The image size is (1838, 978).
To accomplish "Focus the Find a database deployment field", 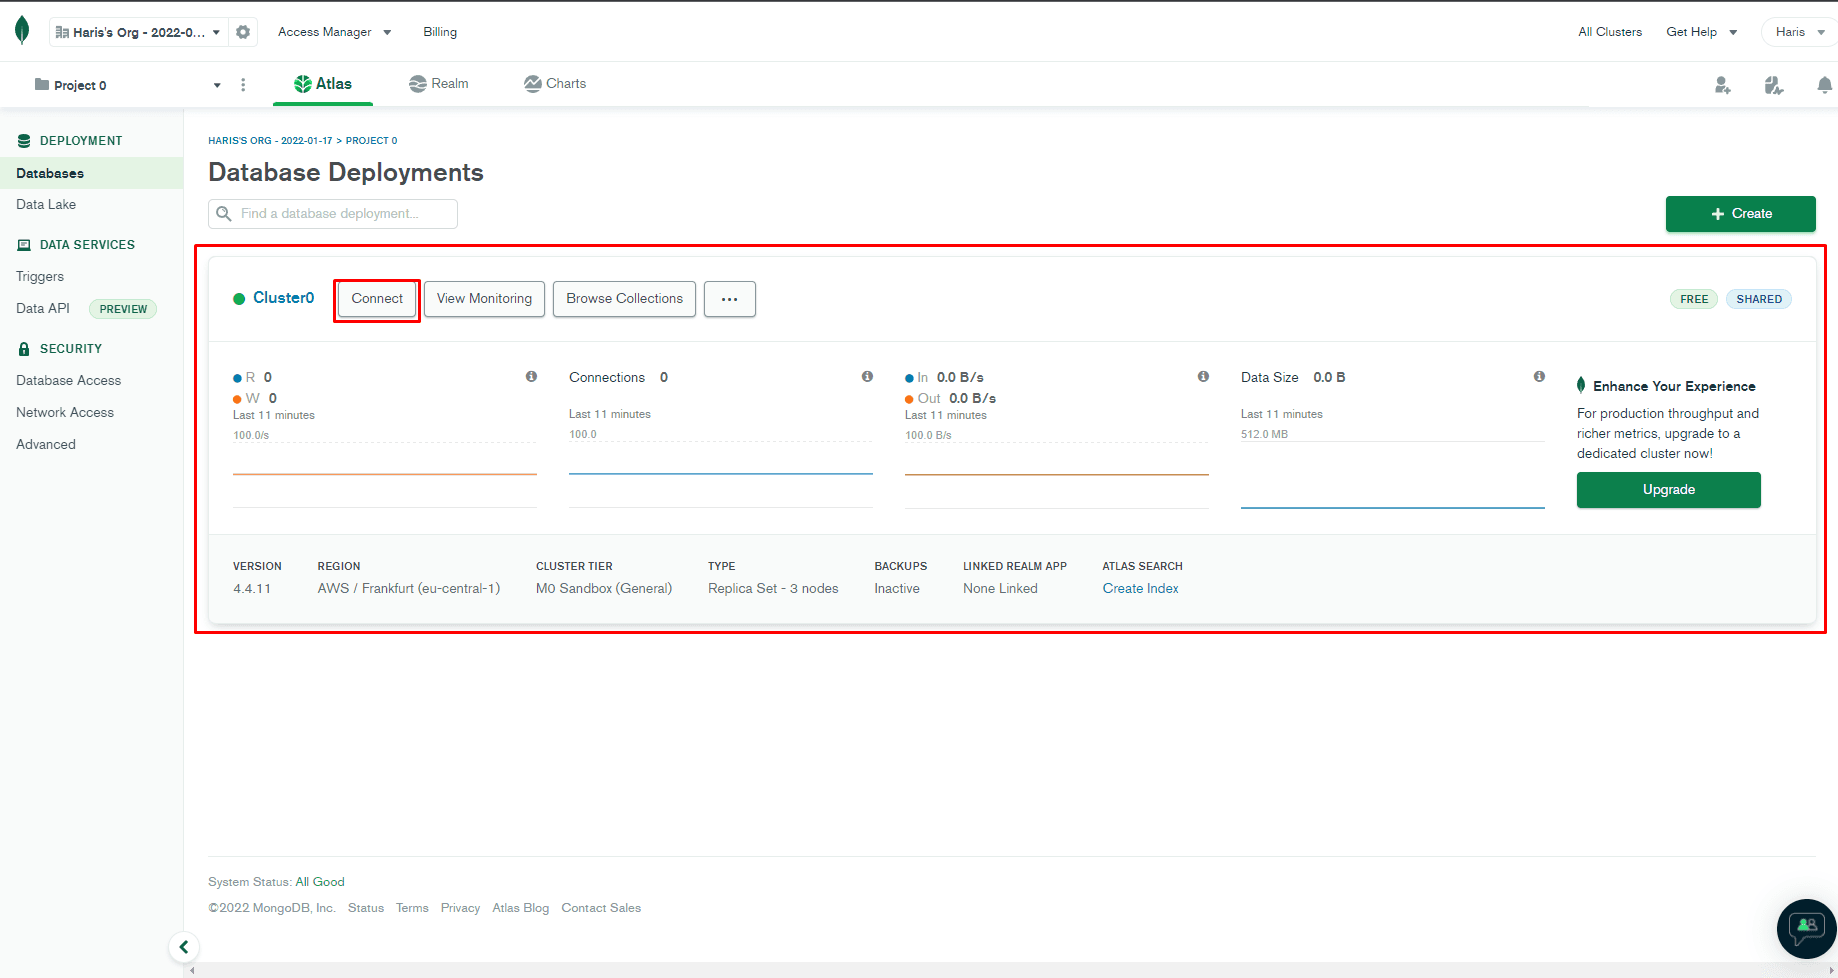I will pos(333,214).
